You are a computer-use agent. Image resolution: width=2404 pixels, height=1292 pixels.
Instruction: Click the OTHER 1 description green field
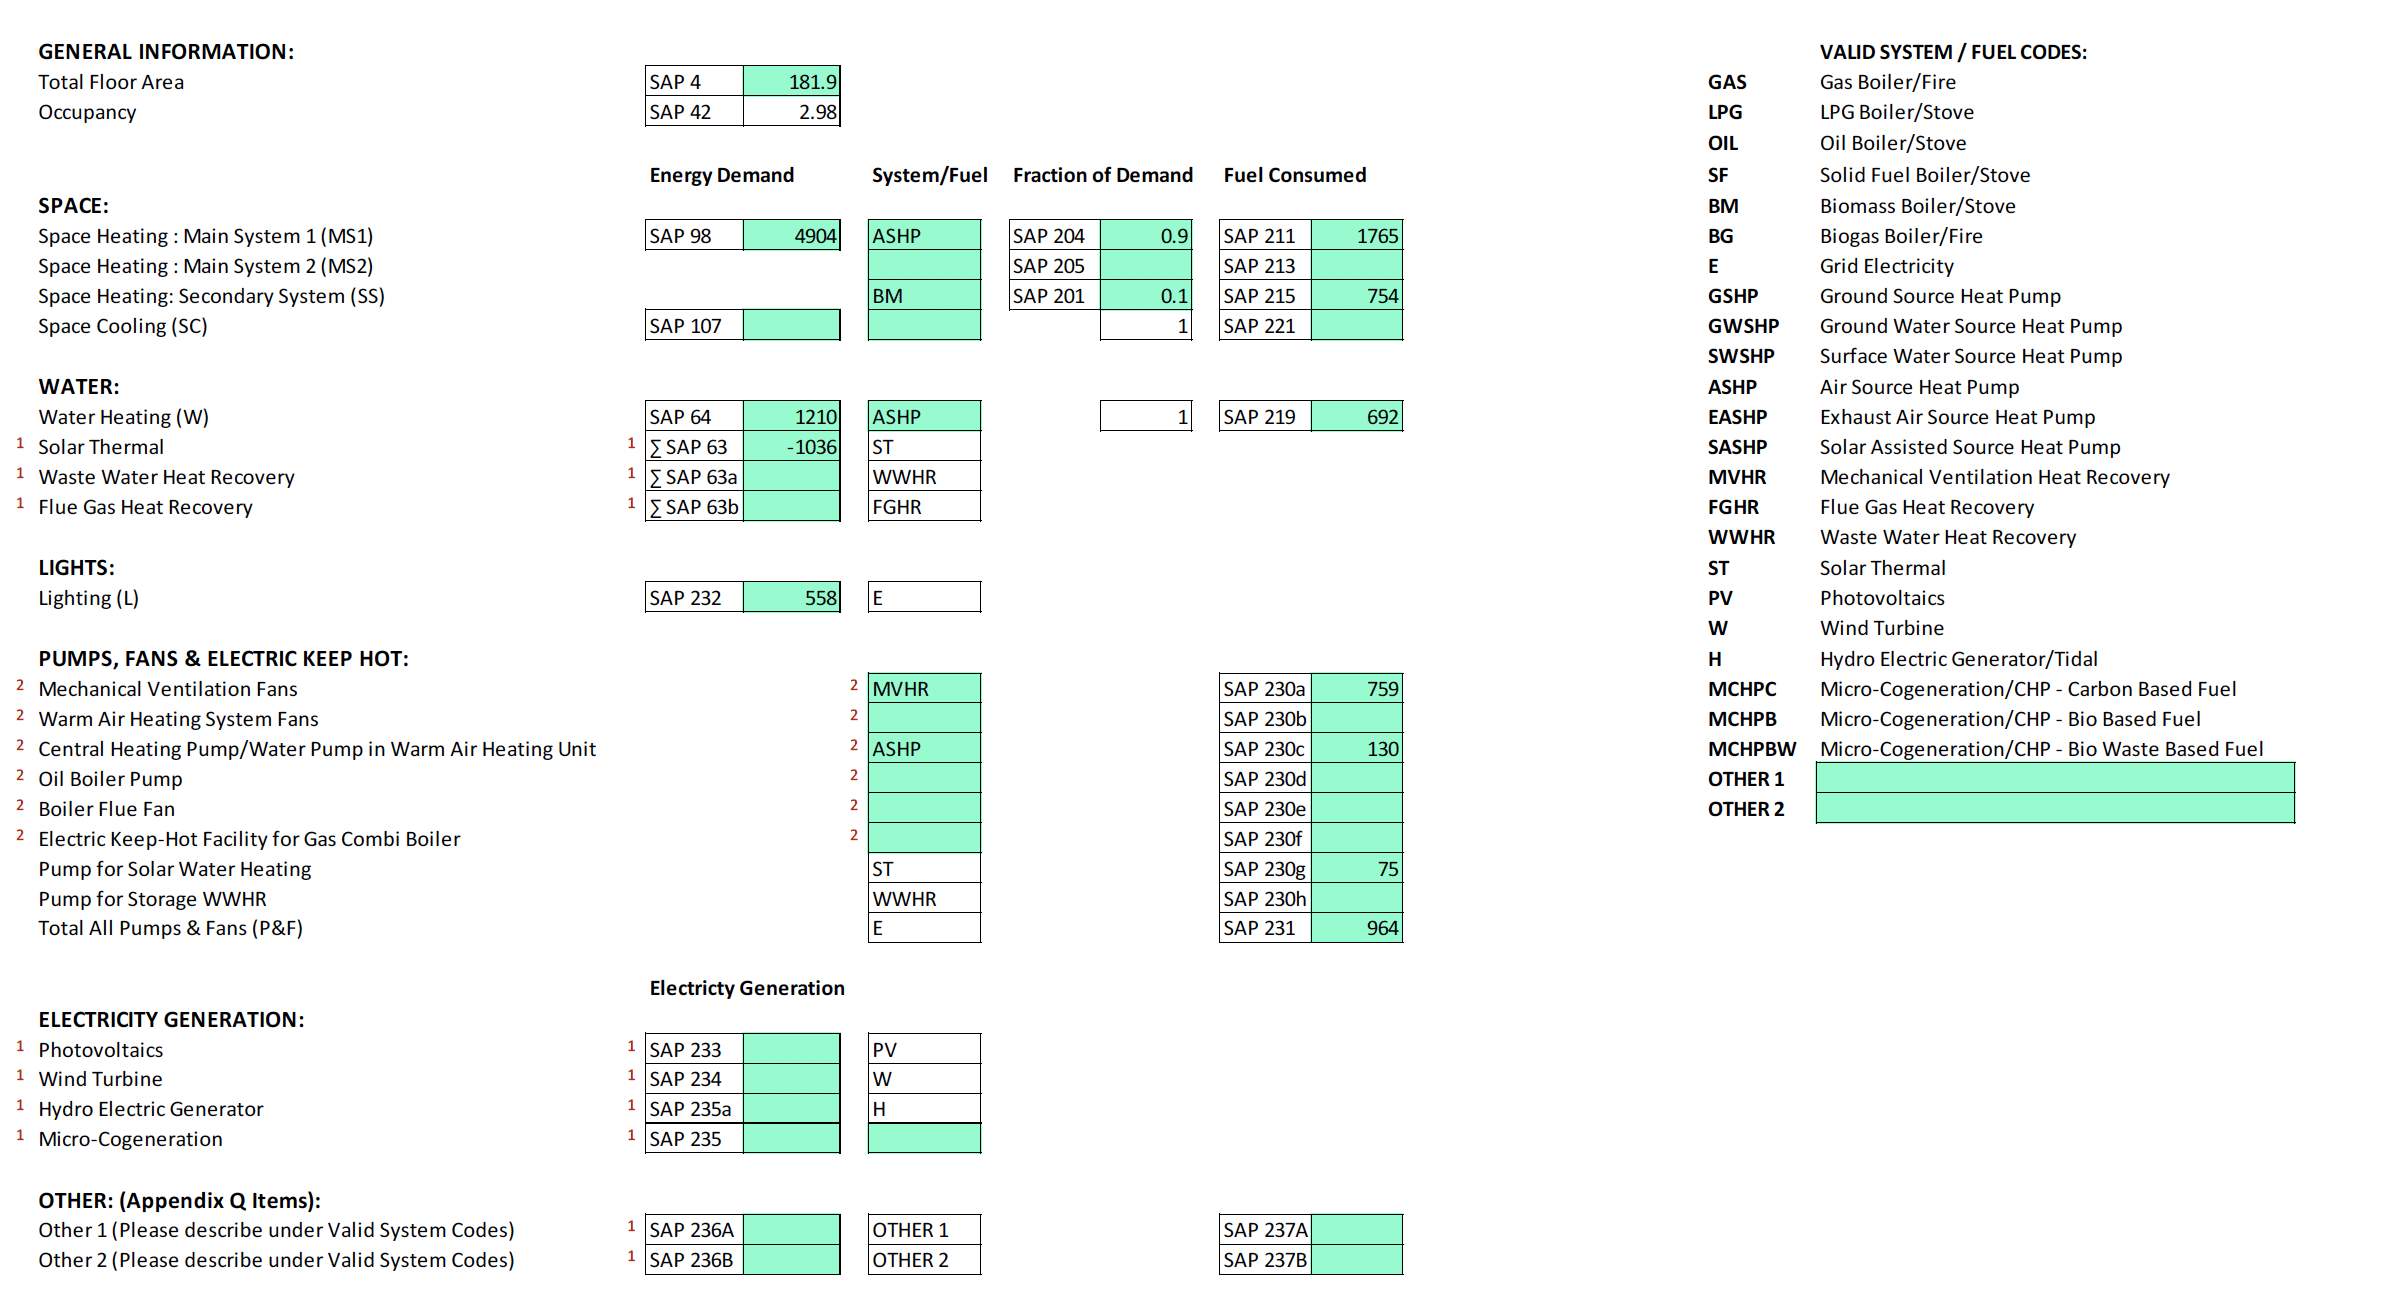click(2055, 778)
